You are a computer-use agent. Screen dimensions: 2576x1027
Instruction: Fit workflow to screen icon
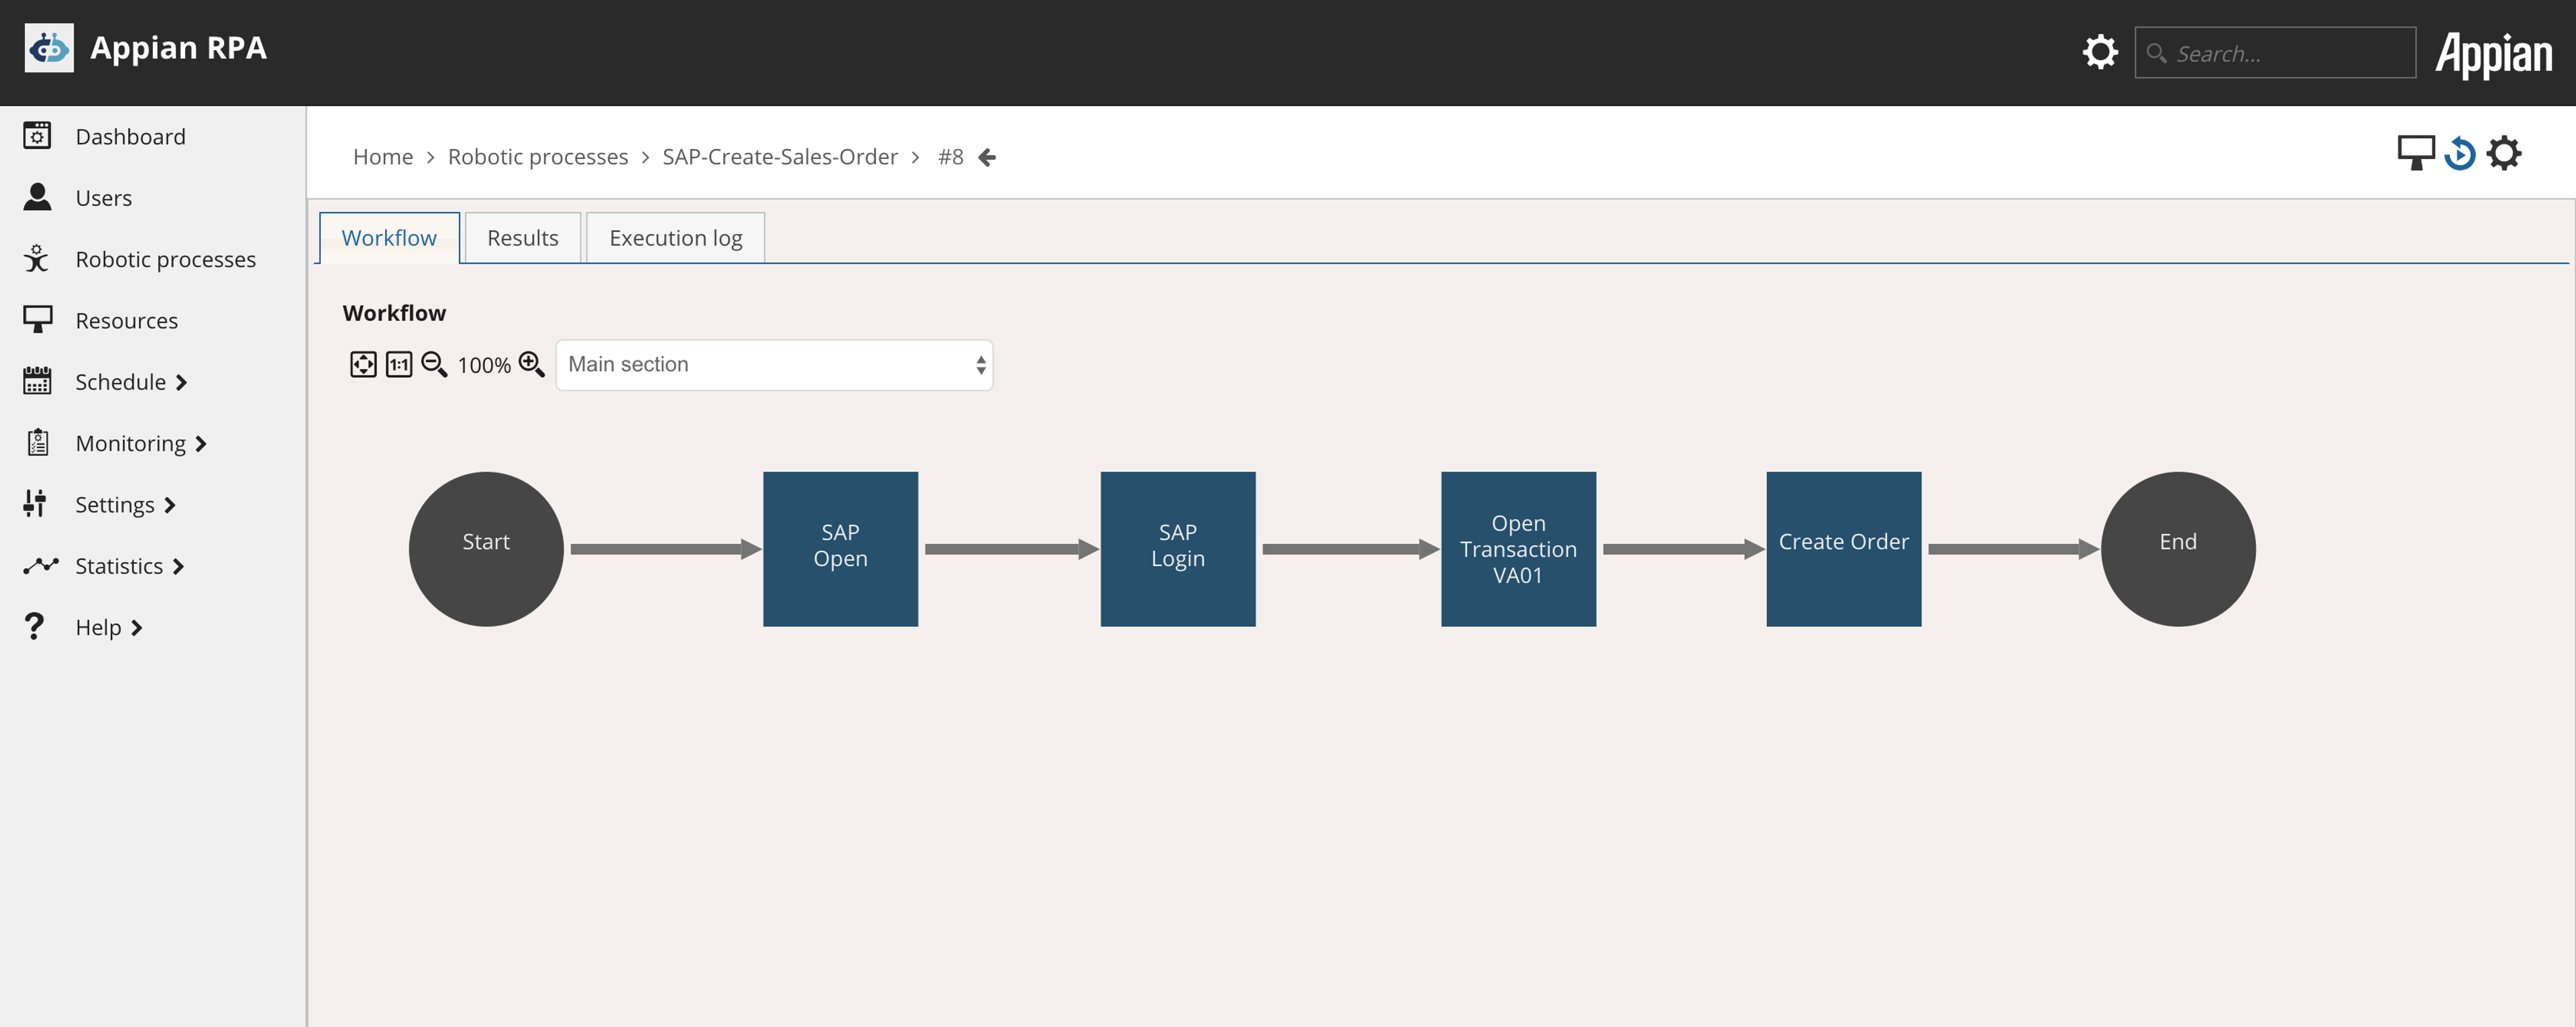(x=363, y=364)
